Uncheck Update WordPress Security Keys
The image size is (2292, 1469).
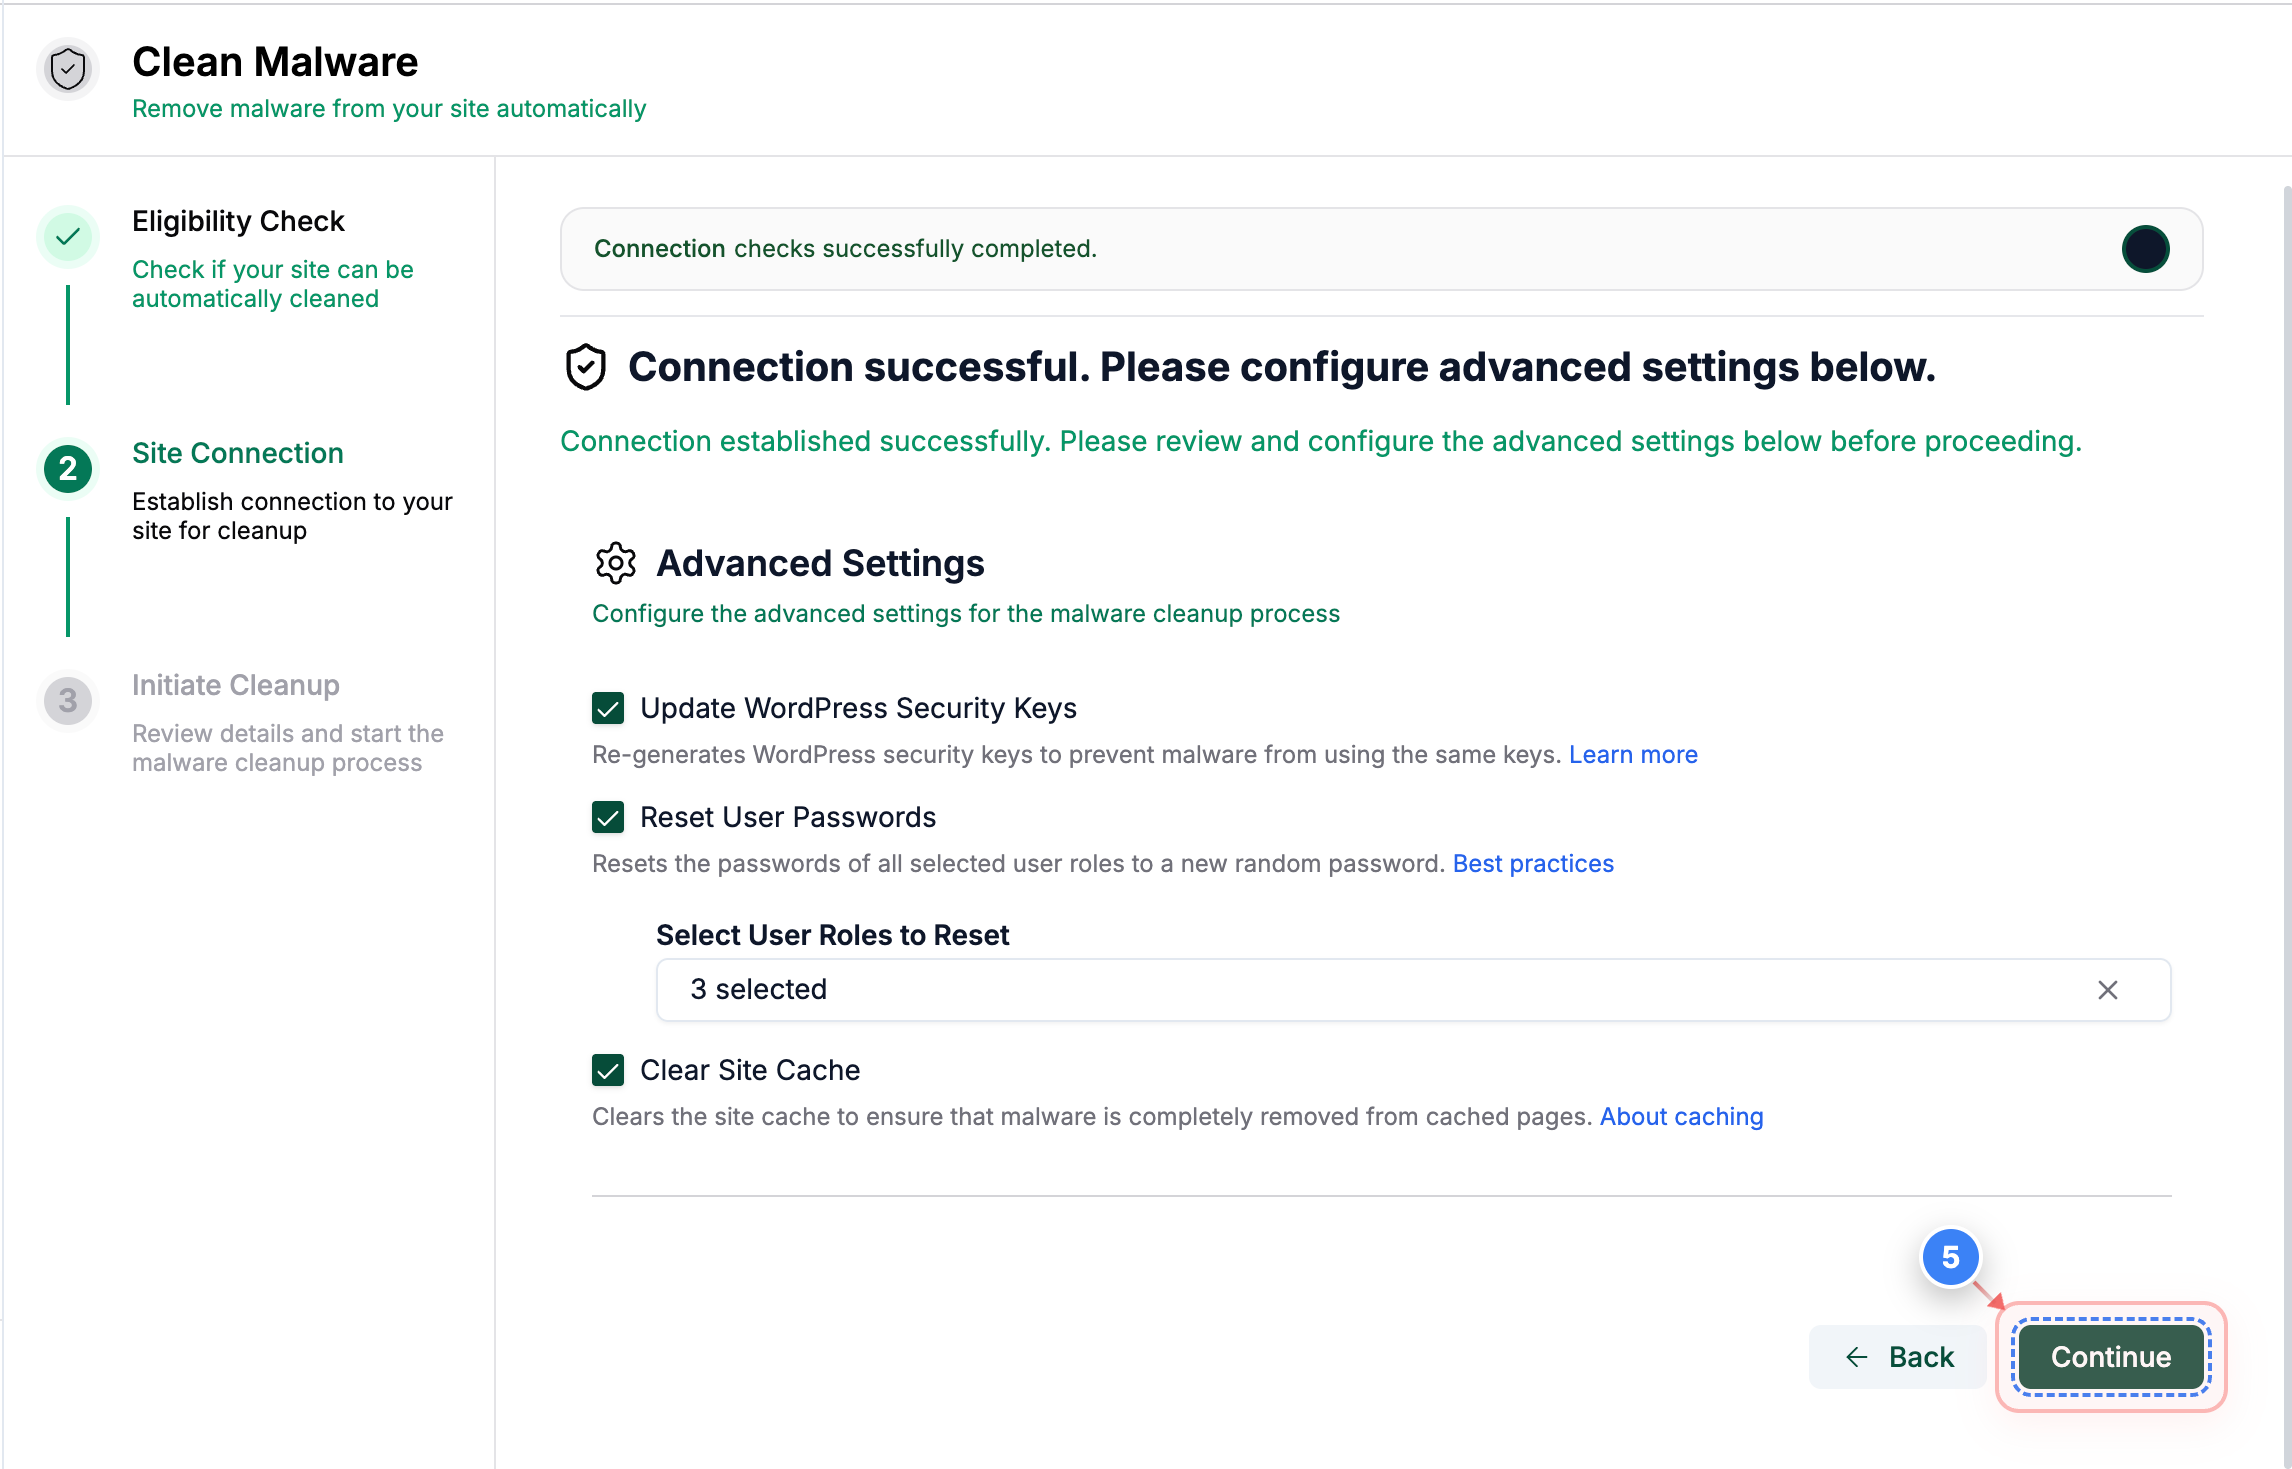[x=608, y=708]
